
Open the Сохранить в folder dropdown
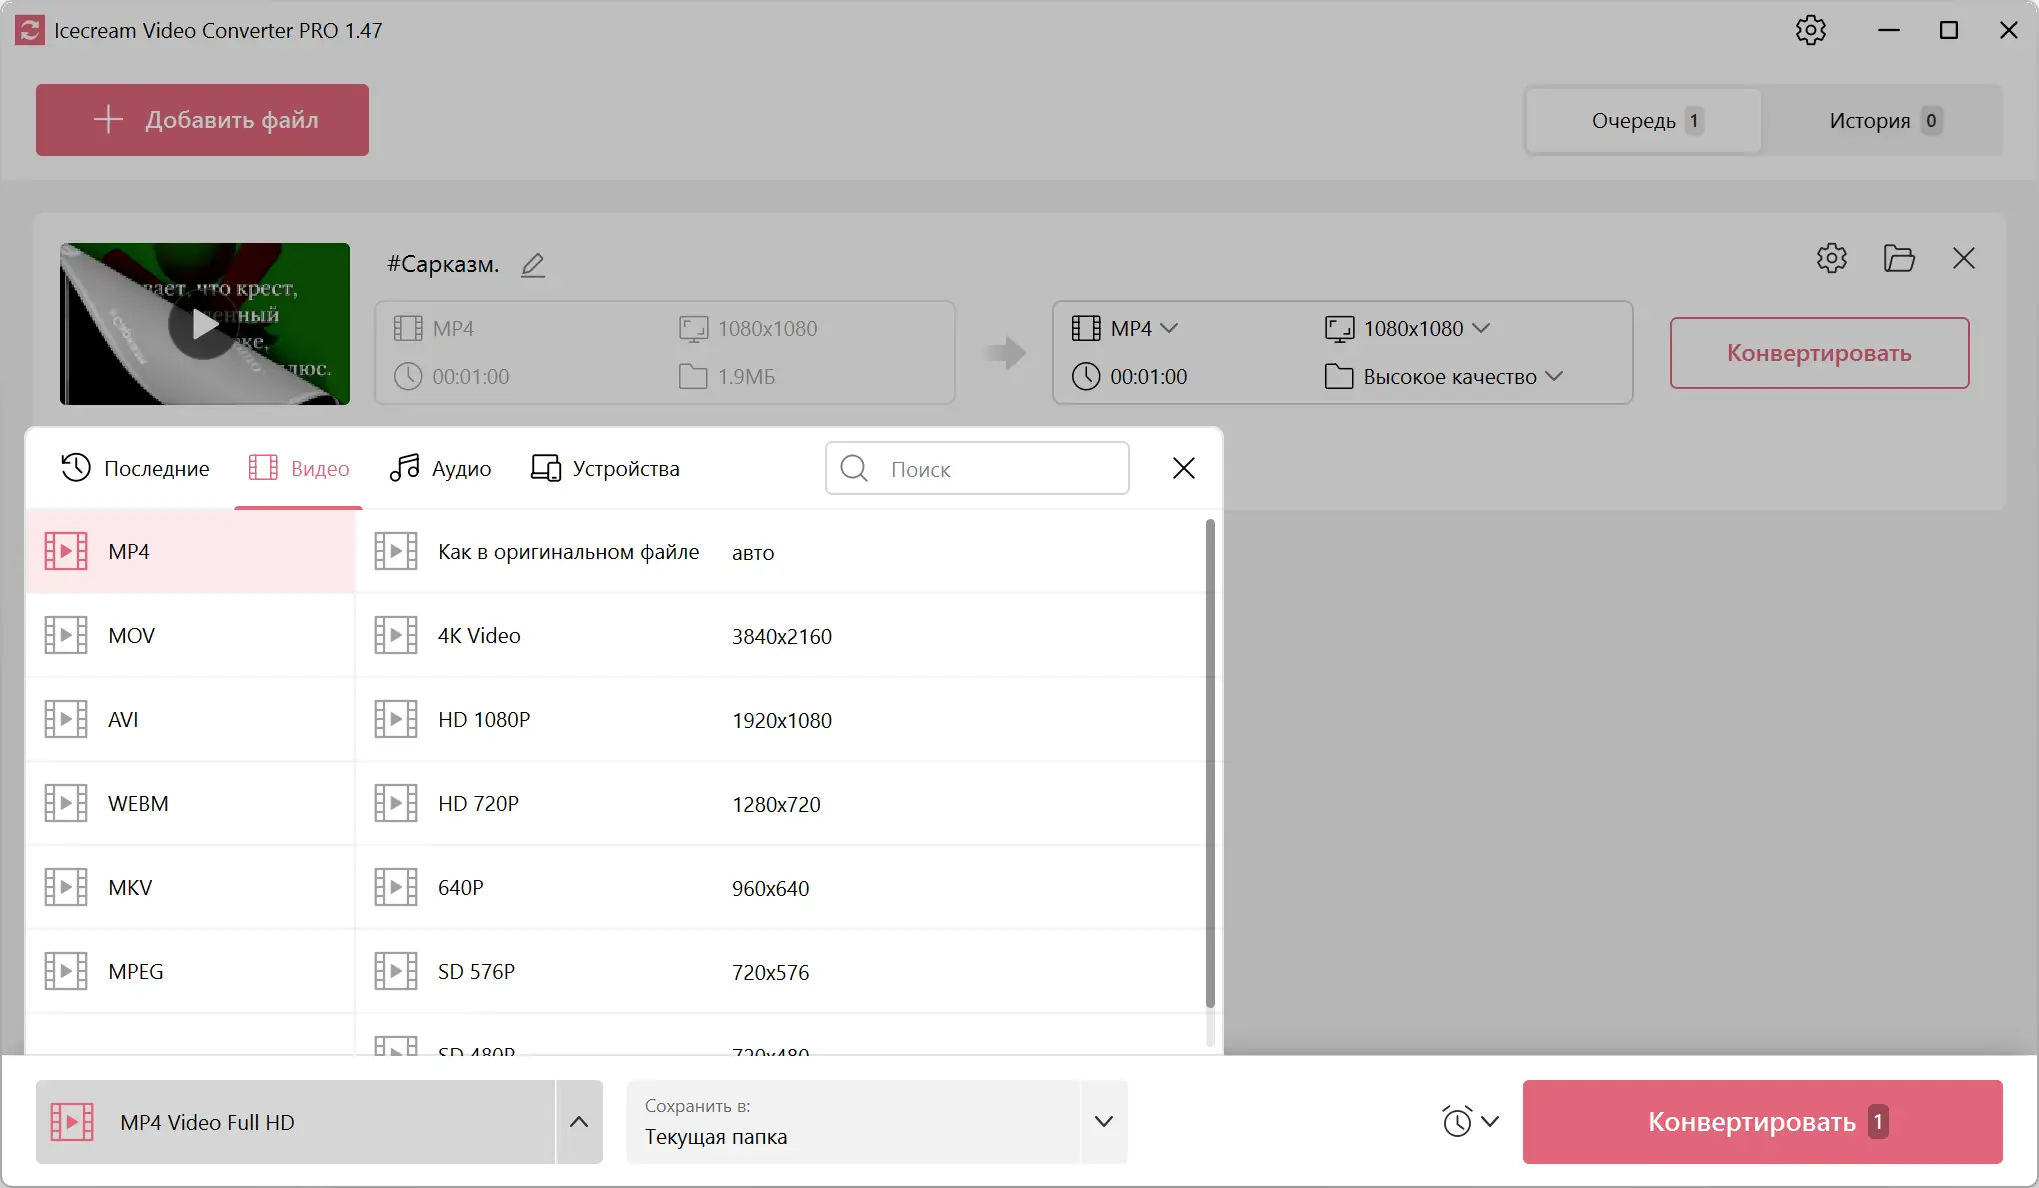tap(1103, 1122)
